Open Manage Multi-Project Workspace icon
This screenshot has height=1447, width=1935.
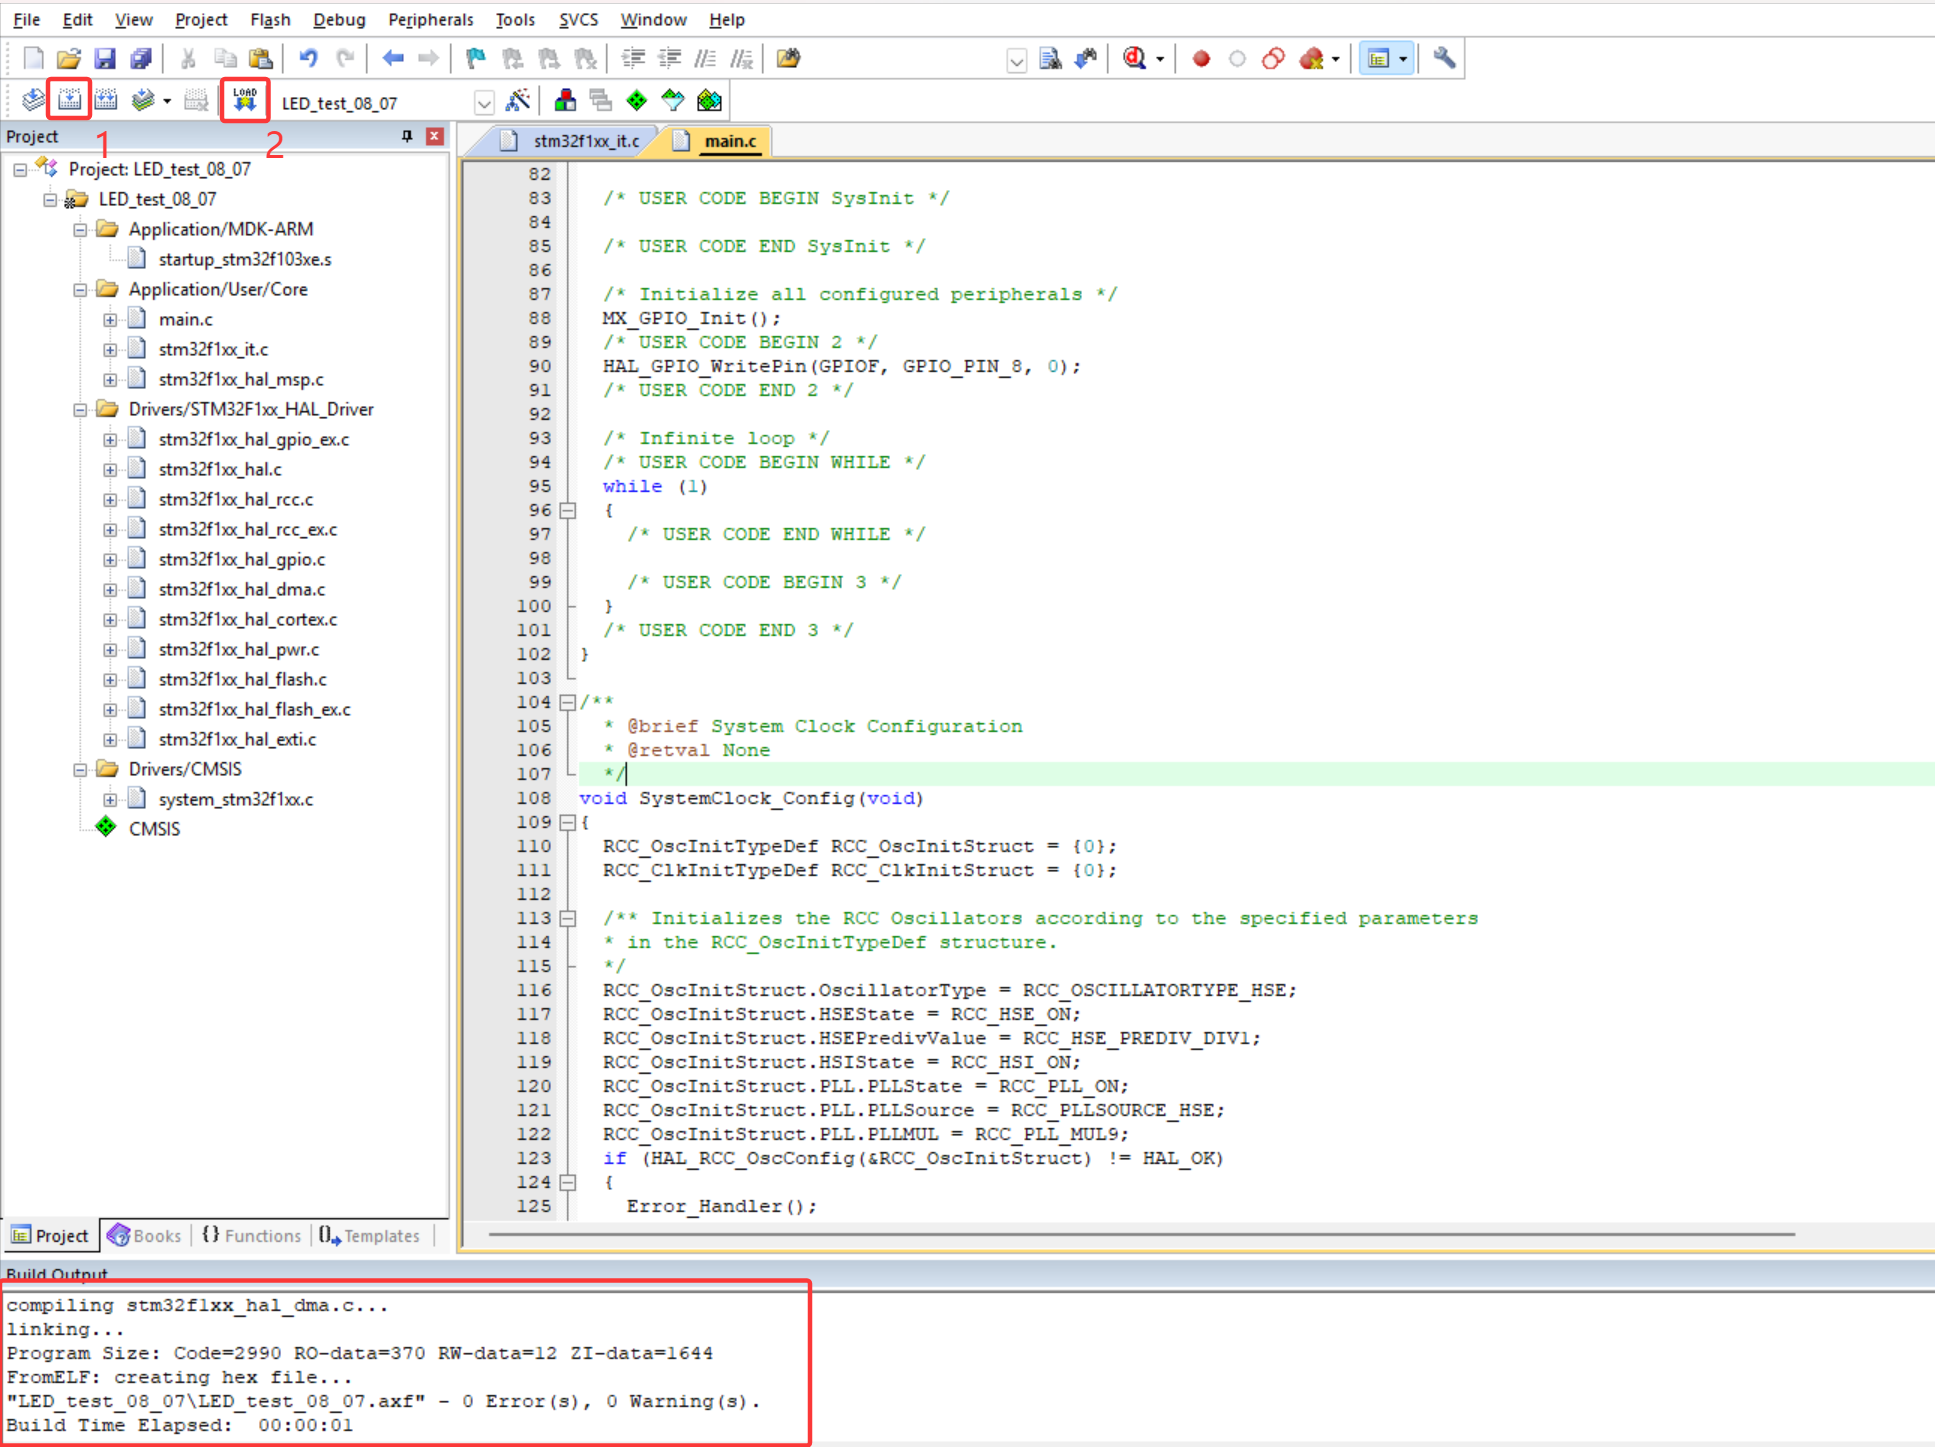coord(601,100)
